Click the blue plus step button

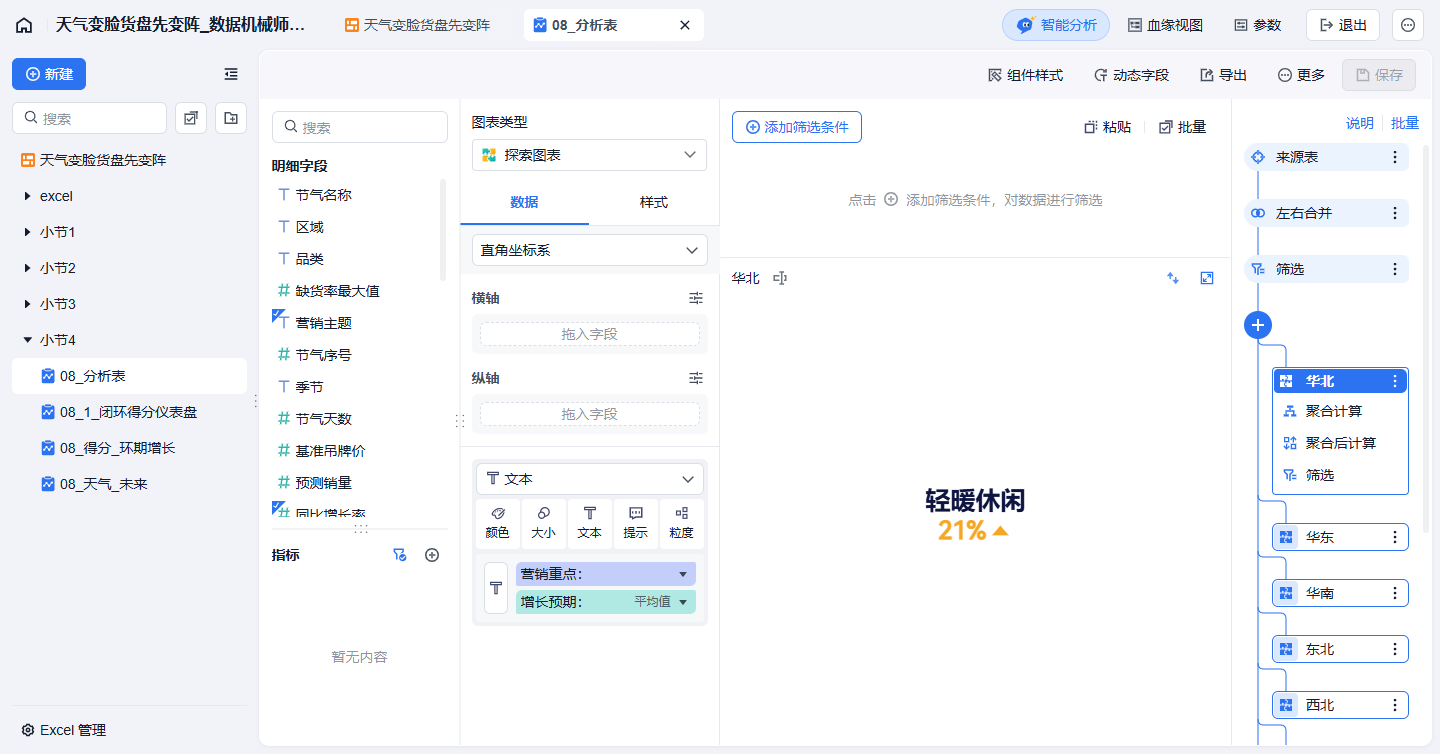[x=1258, y=325]
